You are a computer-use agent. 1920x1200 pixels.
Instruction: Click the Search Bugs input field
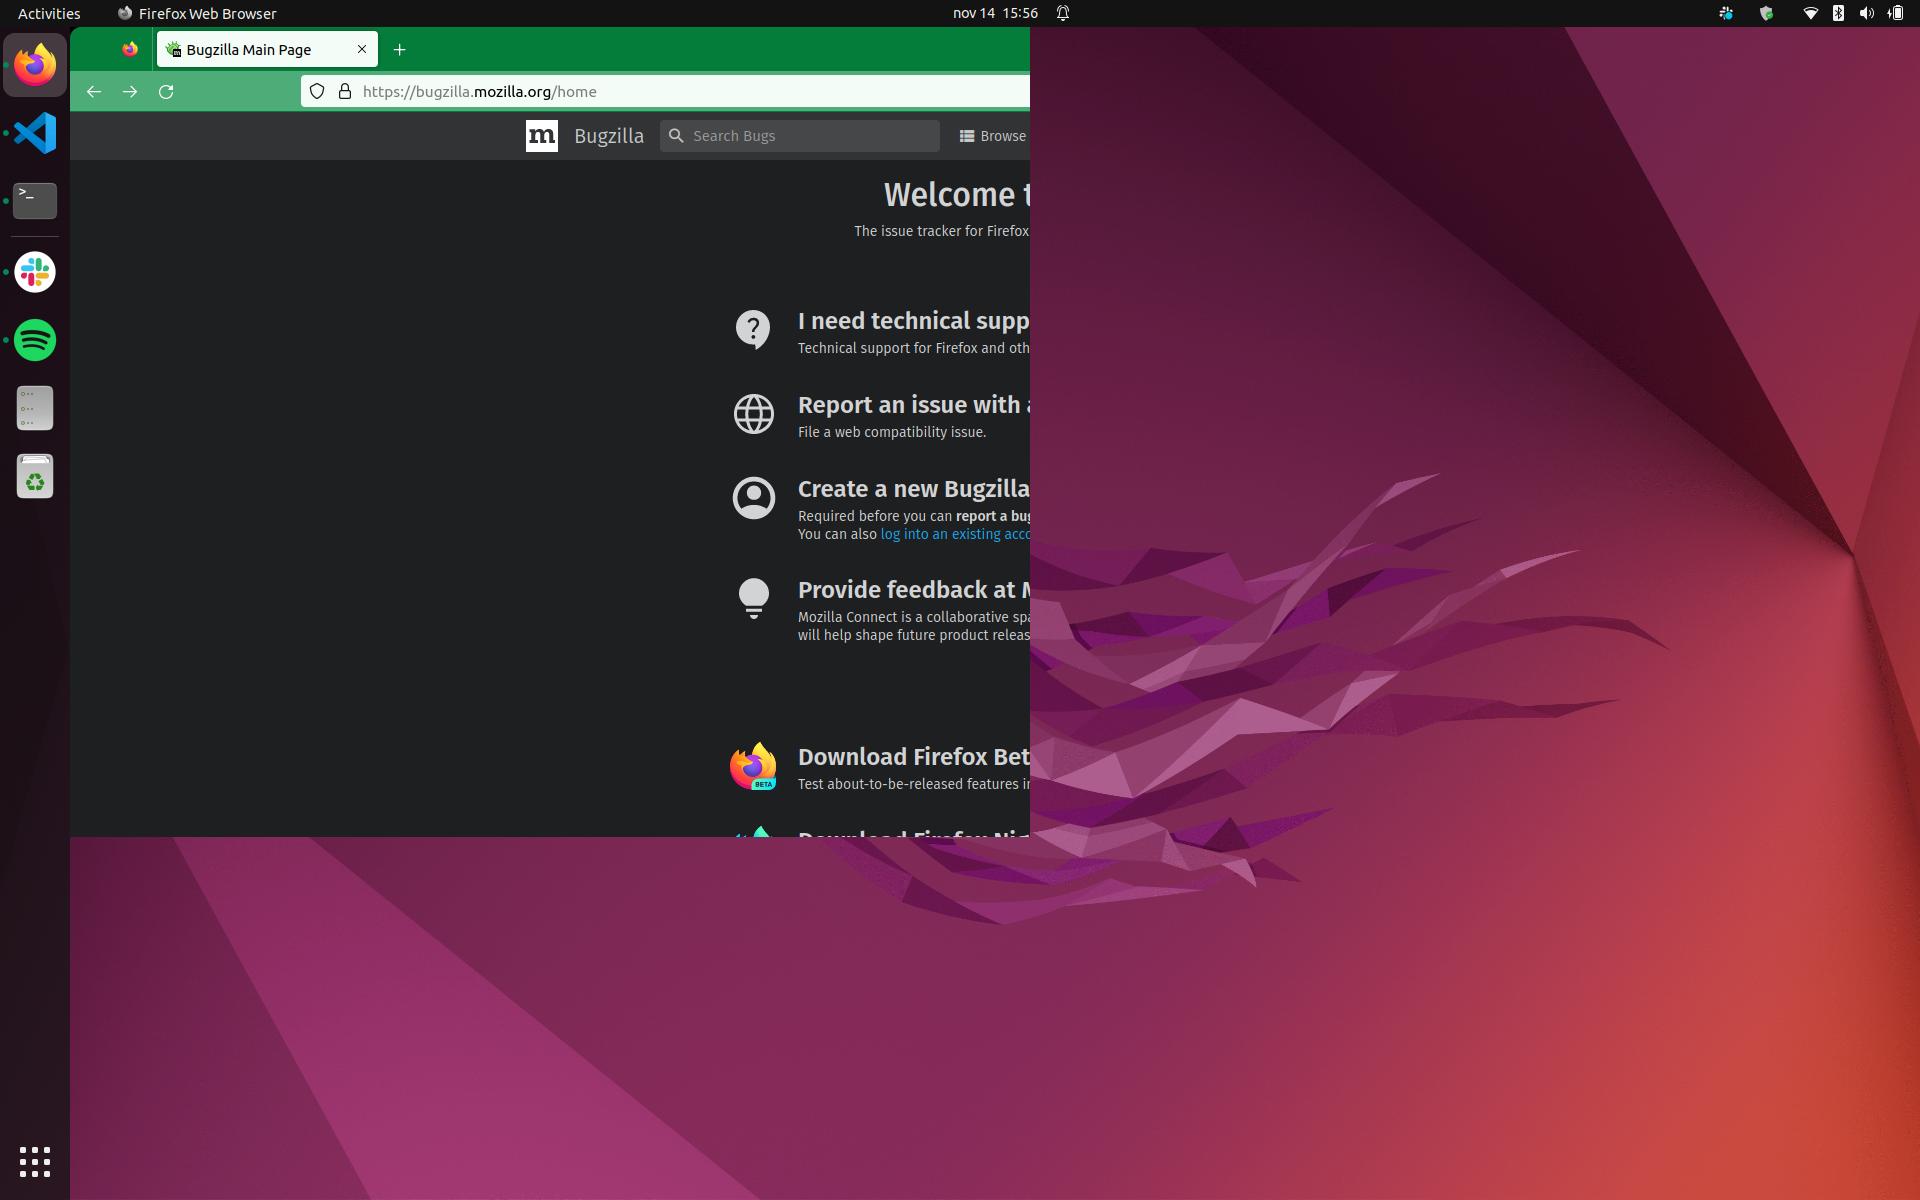(800, 135)
